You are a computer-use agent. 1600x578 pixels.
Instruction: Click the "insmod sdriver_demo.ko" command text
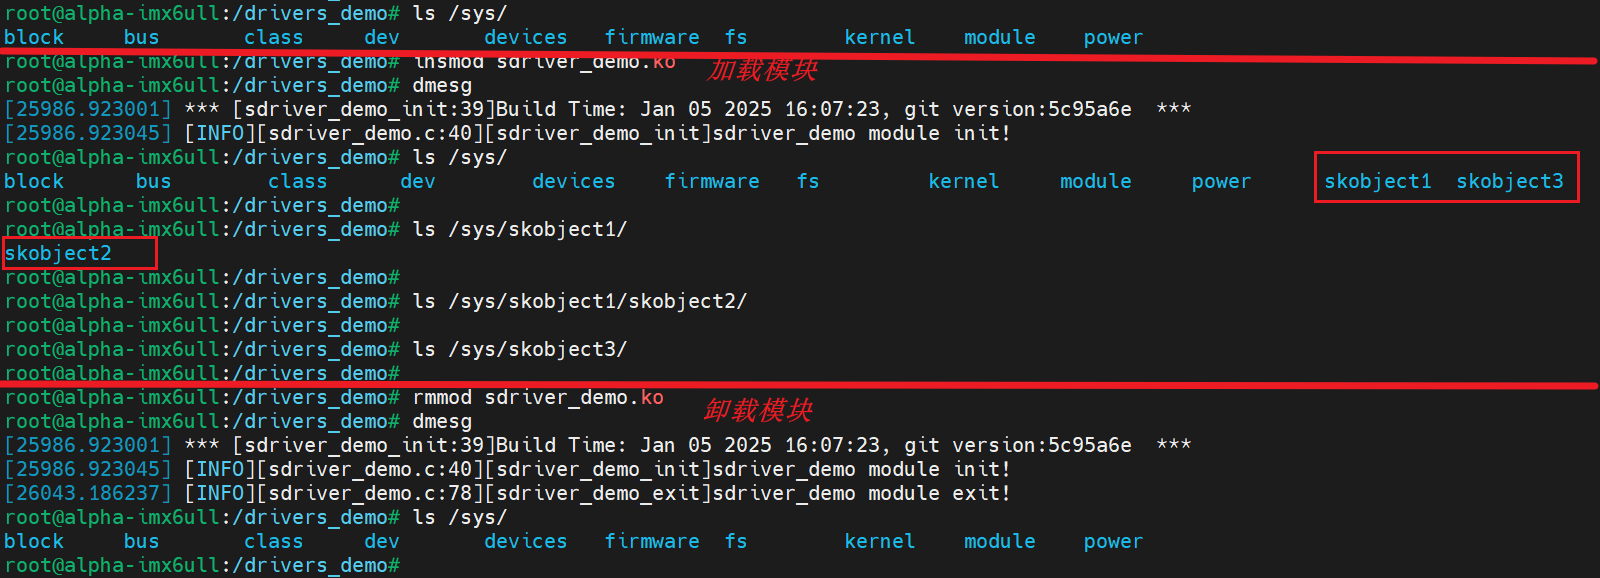pyautogui.click(x=545, y=62)
